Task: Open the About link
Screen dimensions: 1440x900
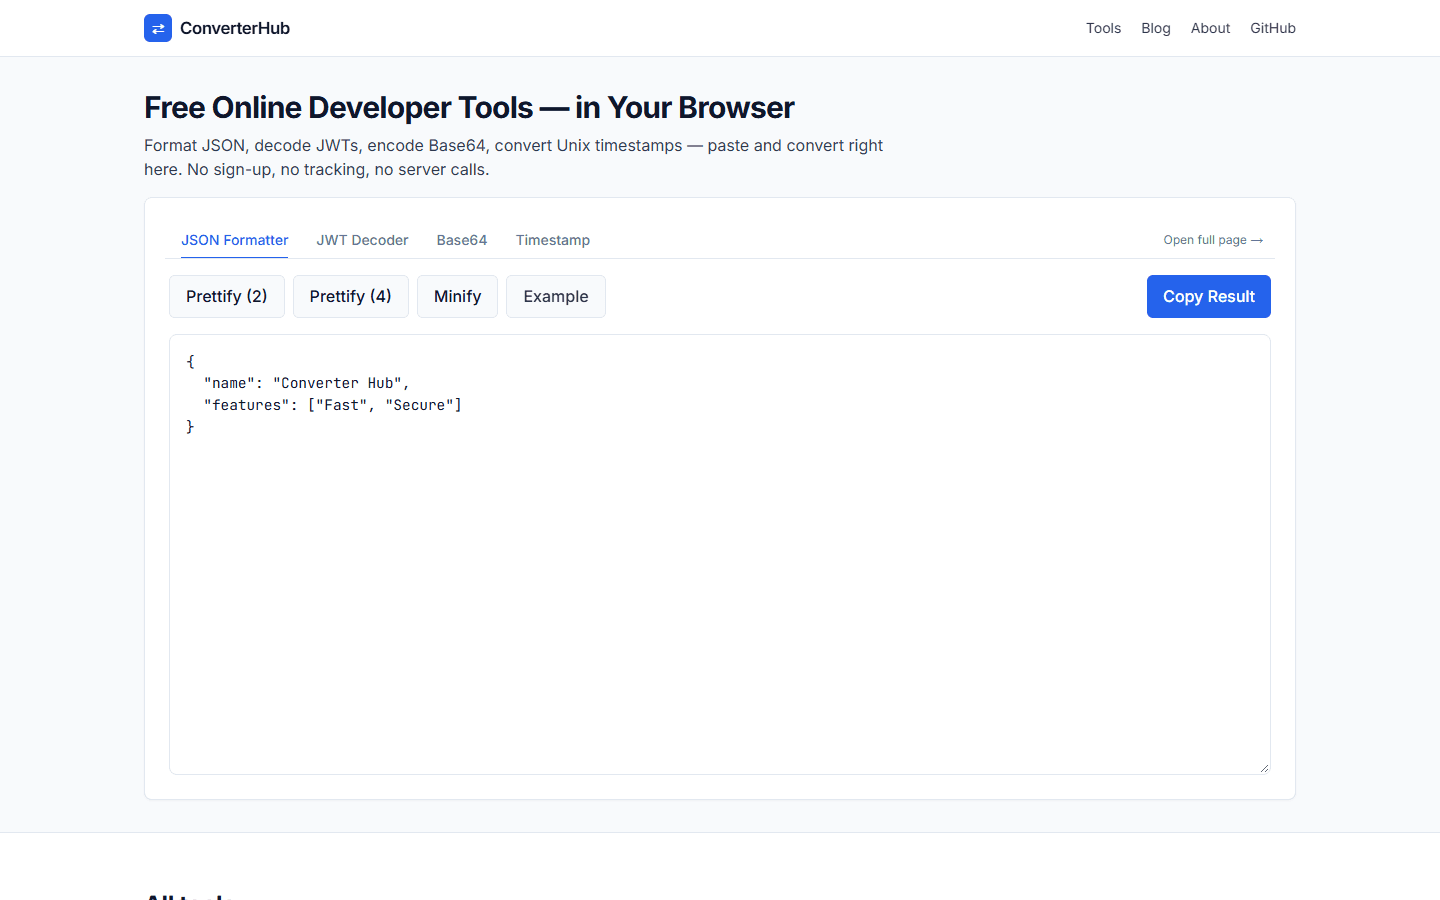Action: click(1210, 28)
